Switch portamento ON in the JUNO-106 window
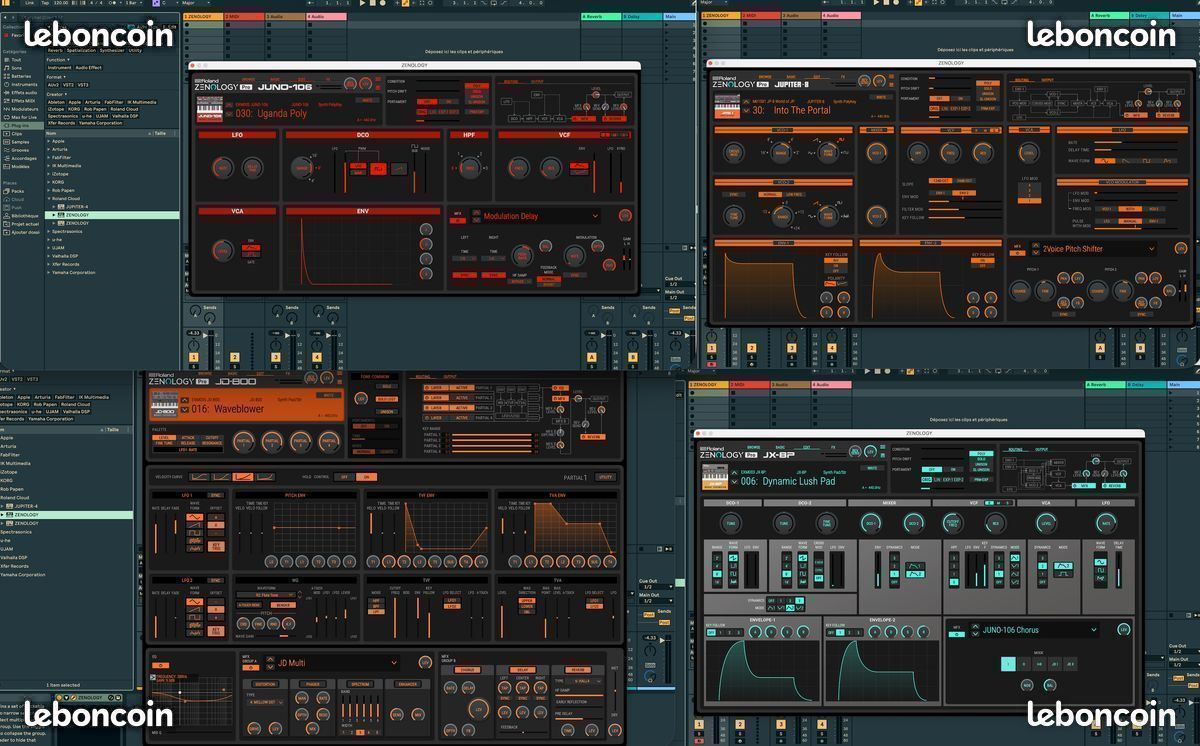Viewport: 1200px width, 746px height. coord(448,101)
